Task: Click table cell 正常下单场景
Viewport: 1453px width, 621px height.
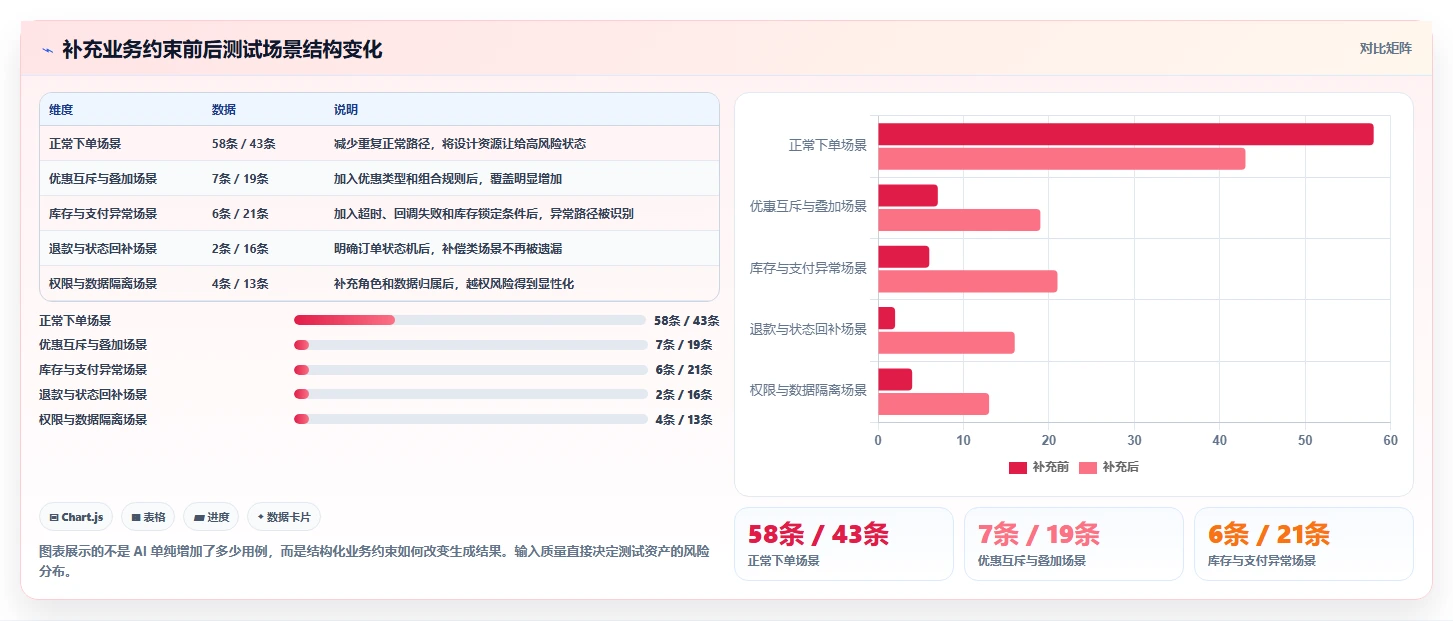Action: [x=85, y=144]
